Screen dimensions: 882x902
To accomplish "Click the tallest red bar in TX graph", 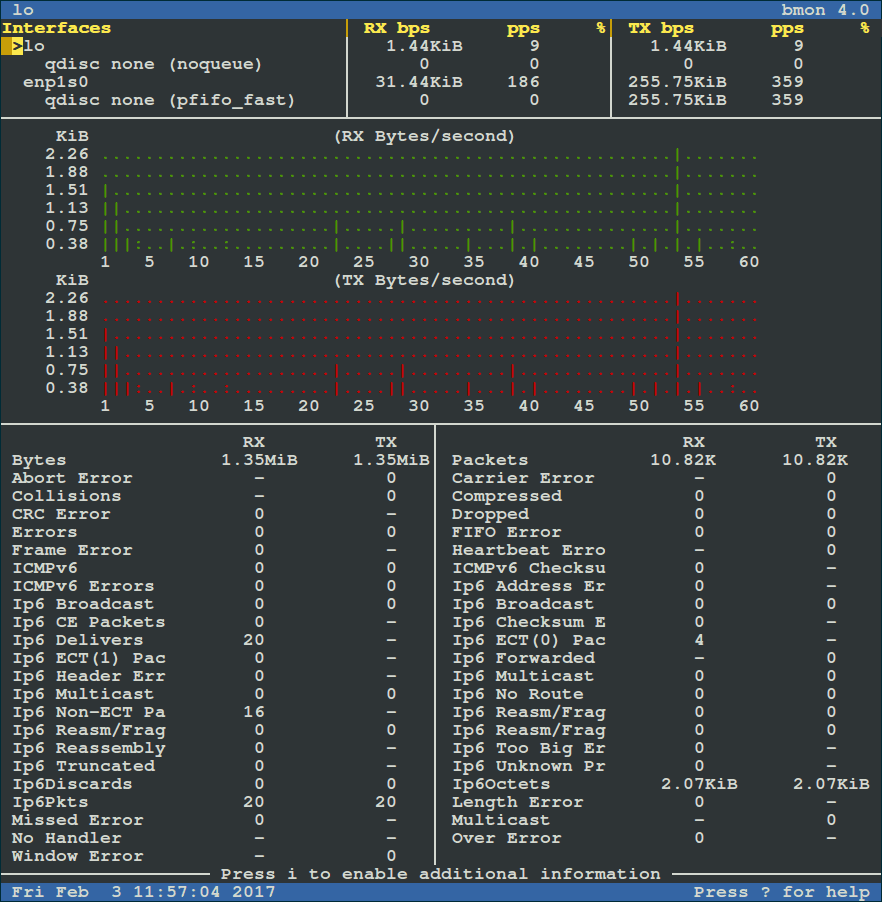I will tap(677, 345).
